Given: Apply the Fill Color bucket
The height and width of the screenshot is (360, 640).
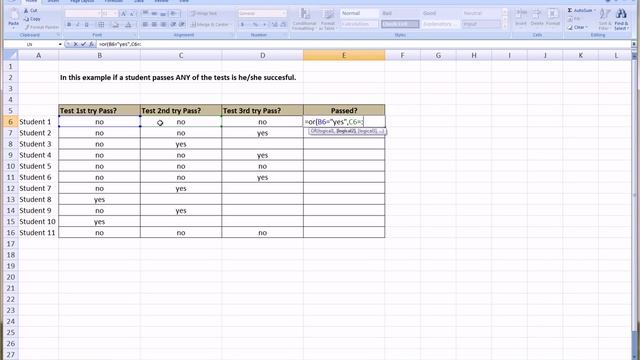Looking at the screenshot, I should pyautogui.click(x=116, y=25).
